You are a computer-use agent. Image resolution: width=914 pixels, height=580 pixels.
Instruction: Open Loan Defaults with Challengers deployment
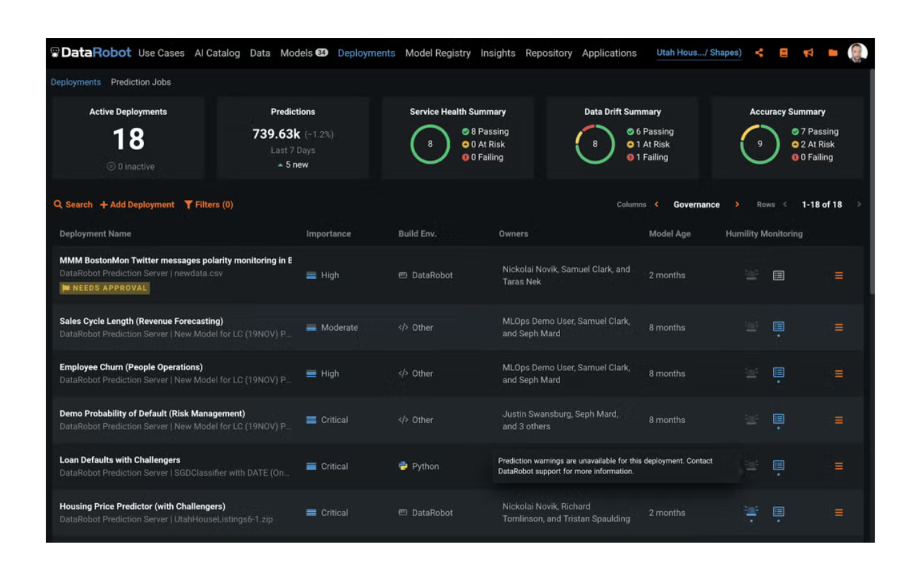[119, 460]
